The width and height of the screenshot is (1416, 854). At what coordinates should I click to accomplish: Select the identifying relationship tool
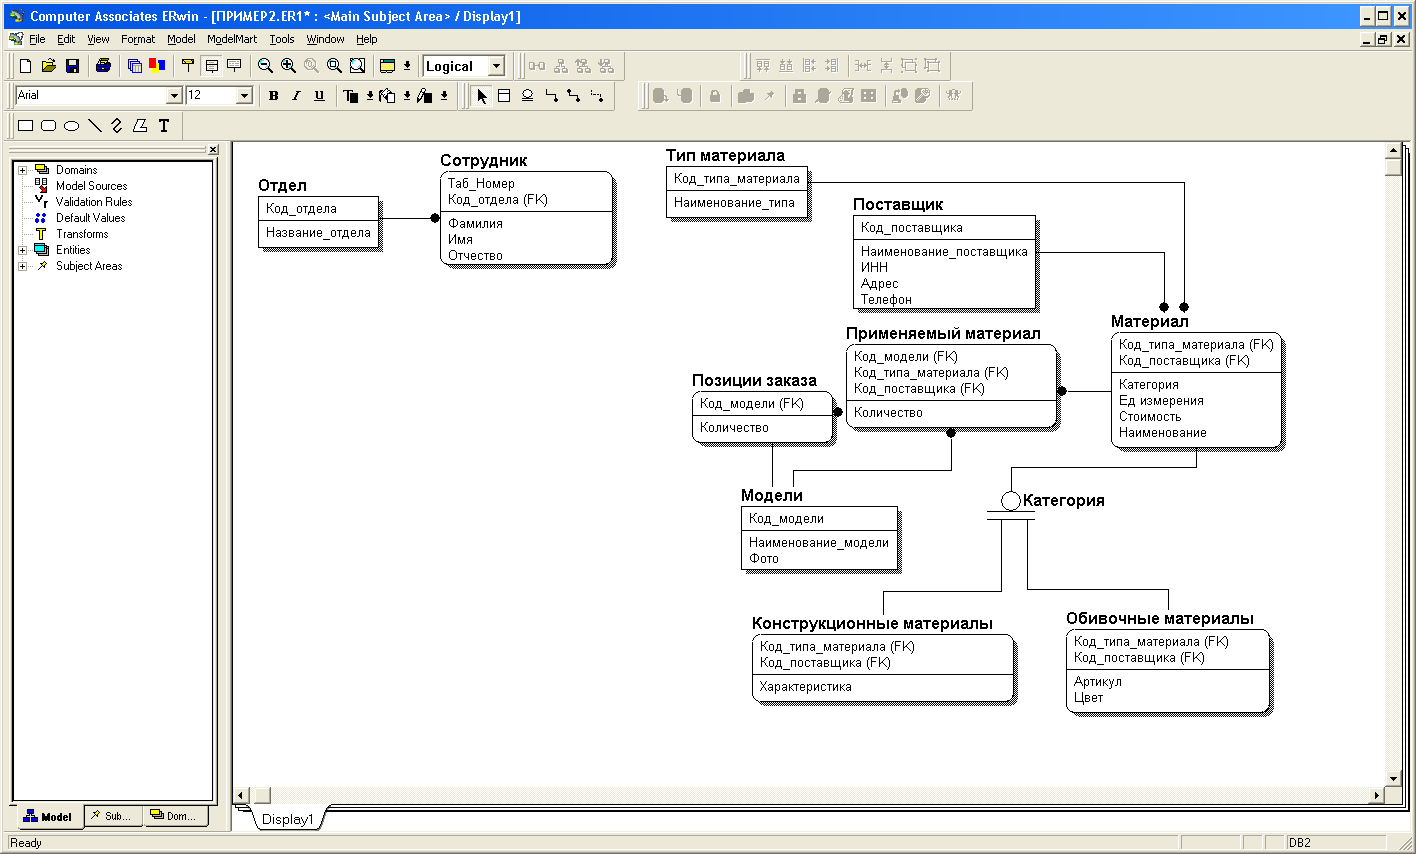[551, 96]
